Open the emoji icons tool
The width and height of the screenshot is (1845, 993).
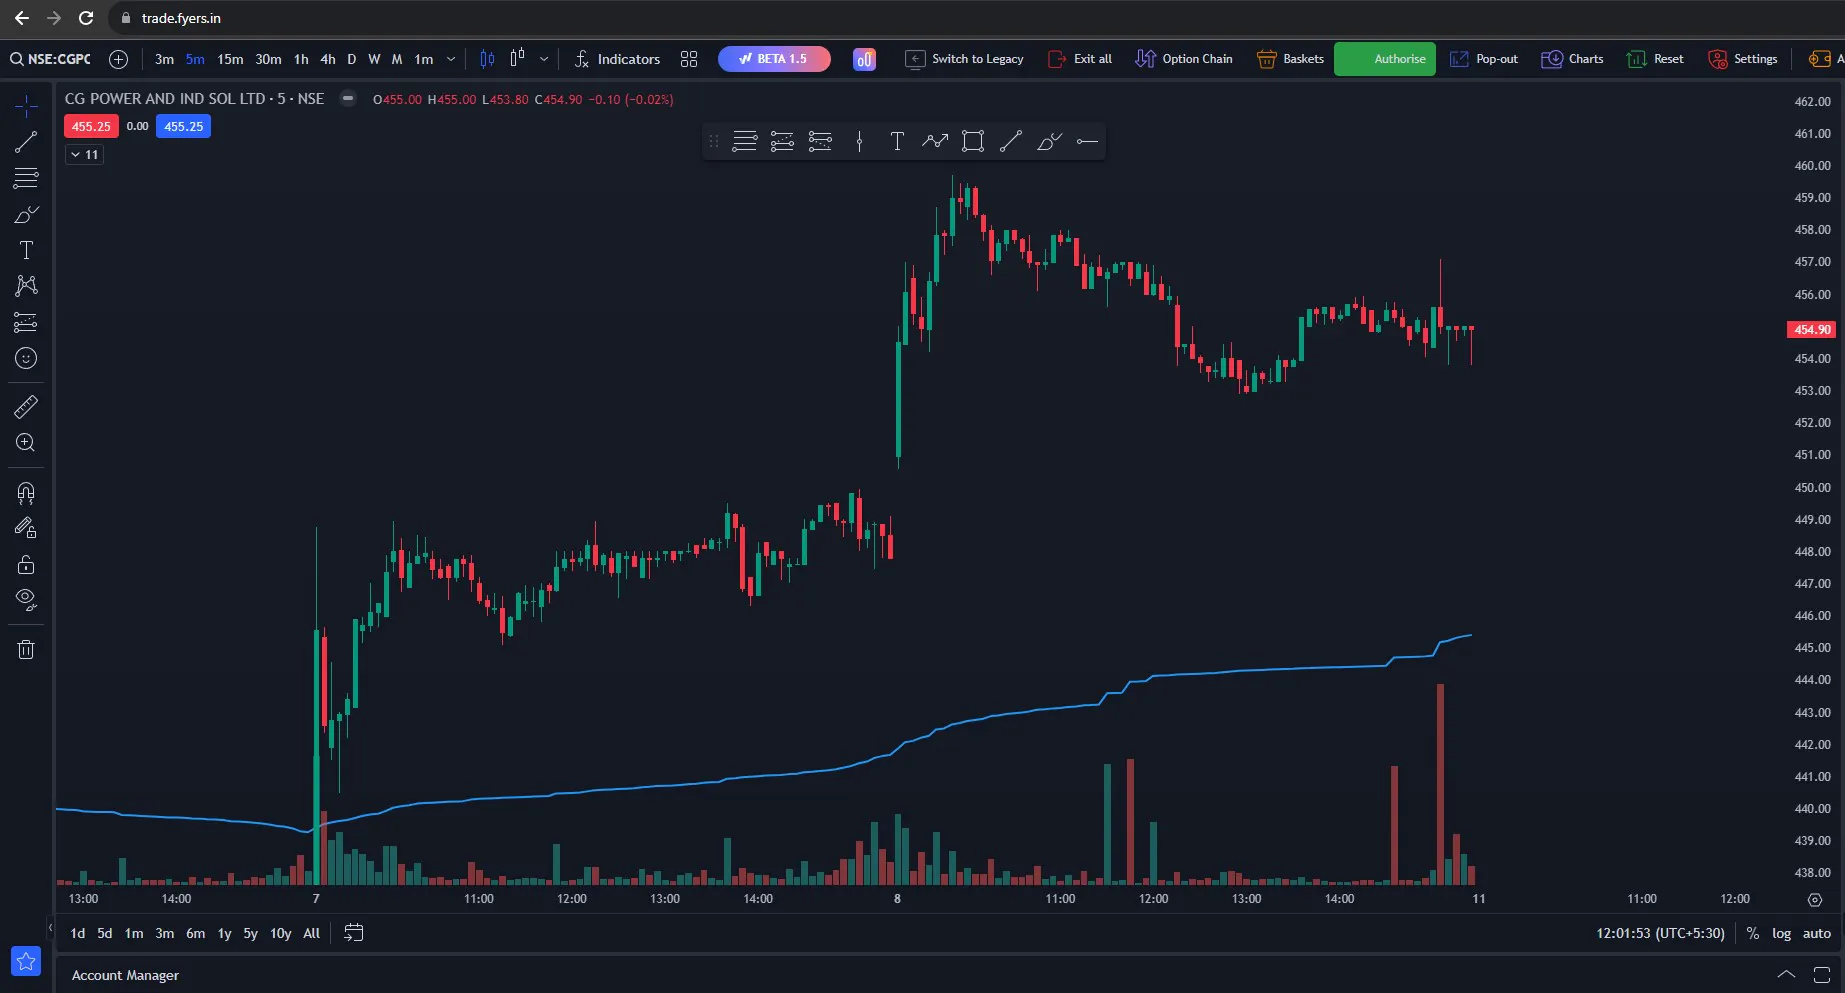pyautogui.click(x=26, y=358)
